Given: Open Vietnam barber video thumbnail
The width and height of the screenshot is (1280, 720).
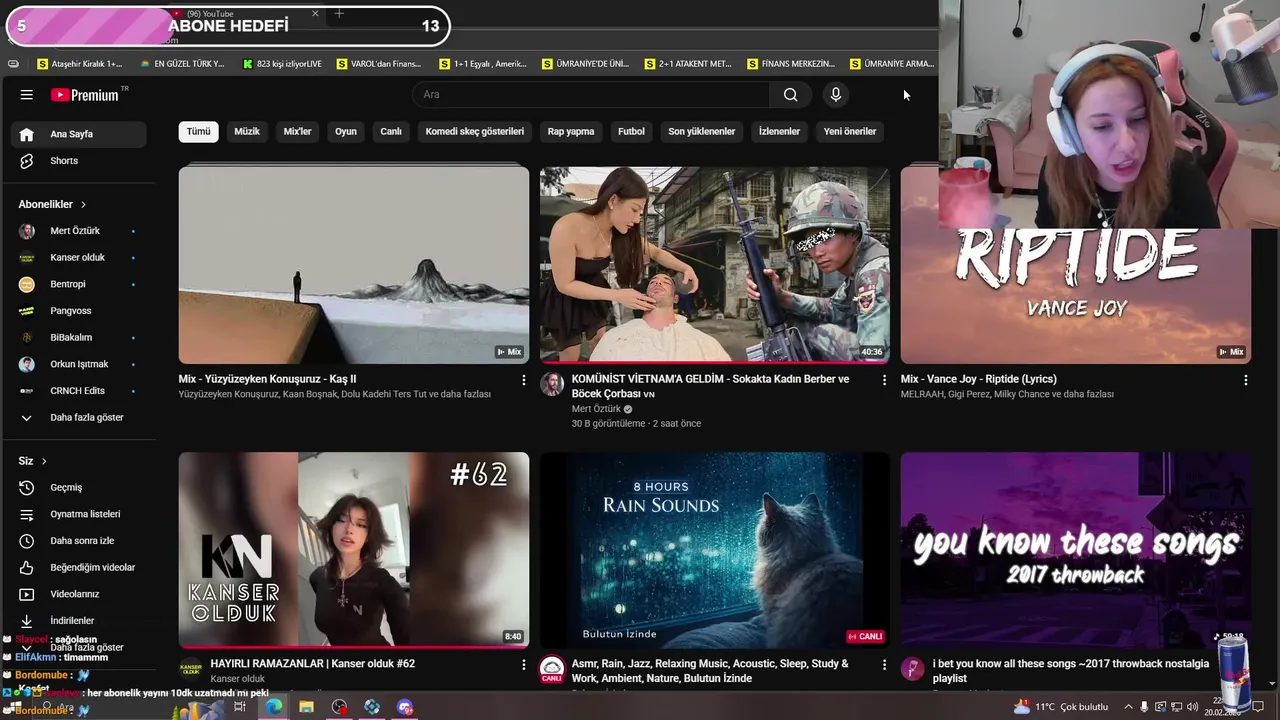Looking at the screenshot, I should coord(715,265).
